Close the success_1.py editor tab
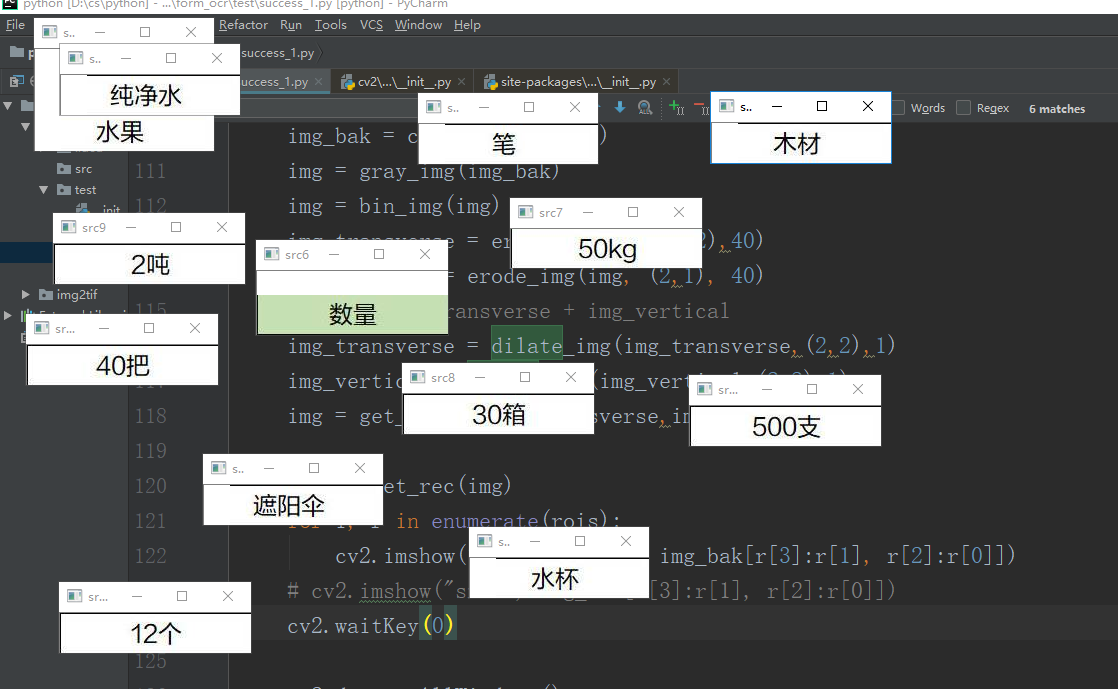 319,82
